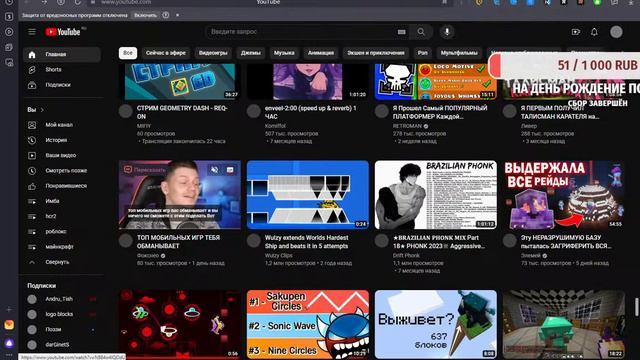Viewport: 640px width, 360px height.
Task: Open channel avatar beside Wulzy extends title
Action: (253, 241)
